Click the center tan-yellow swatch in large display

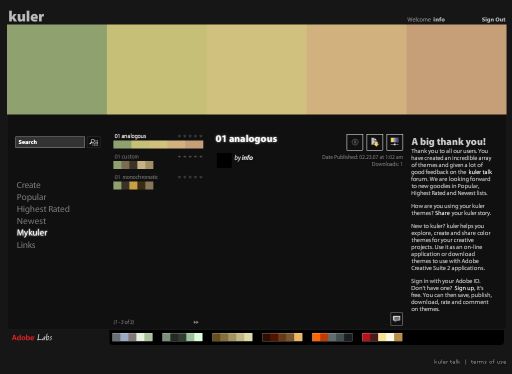pyautogui.click(x=257, y=69)
